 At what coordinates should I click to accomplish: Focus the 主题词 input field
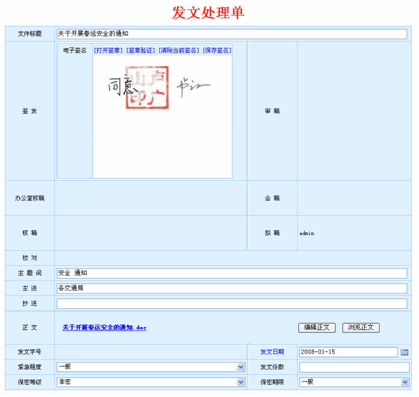pyautogui.click(x=232, y=273)
